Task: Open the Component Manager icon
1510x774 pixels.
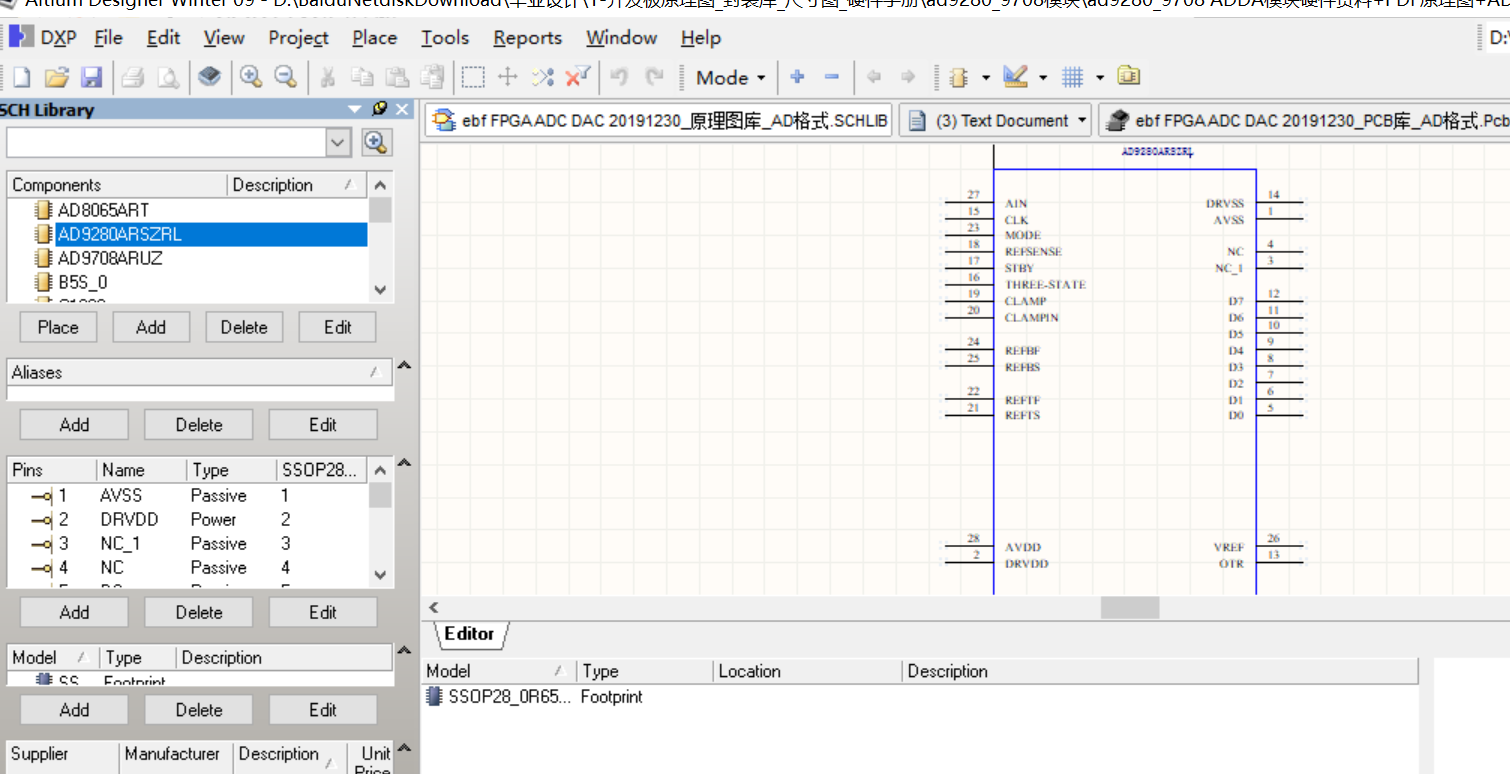Action: [1129, 77]
